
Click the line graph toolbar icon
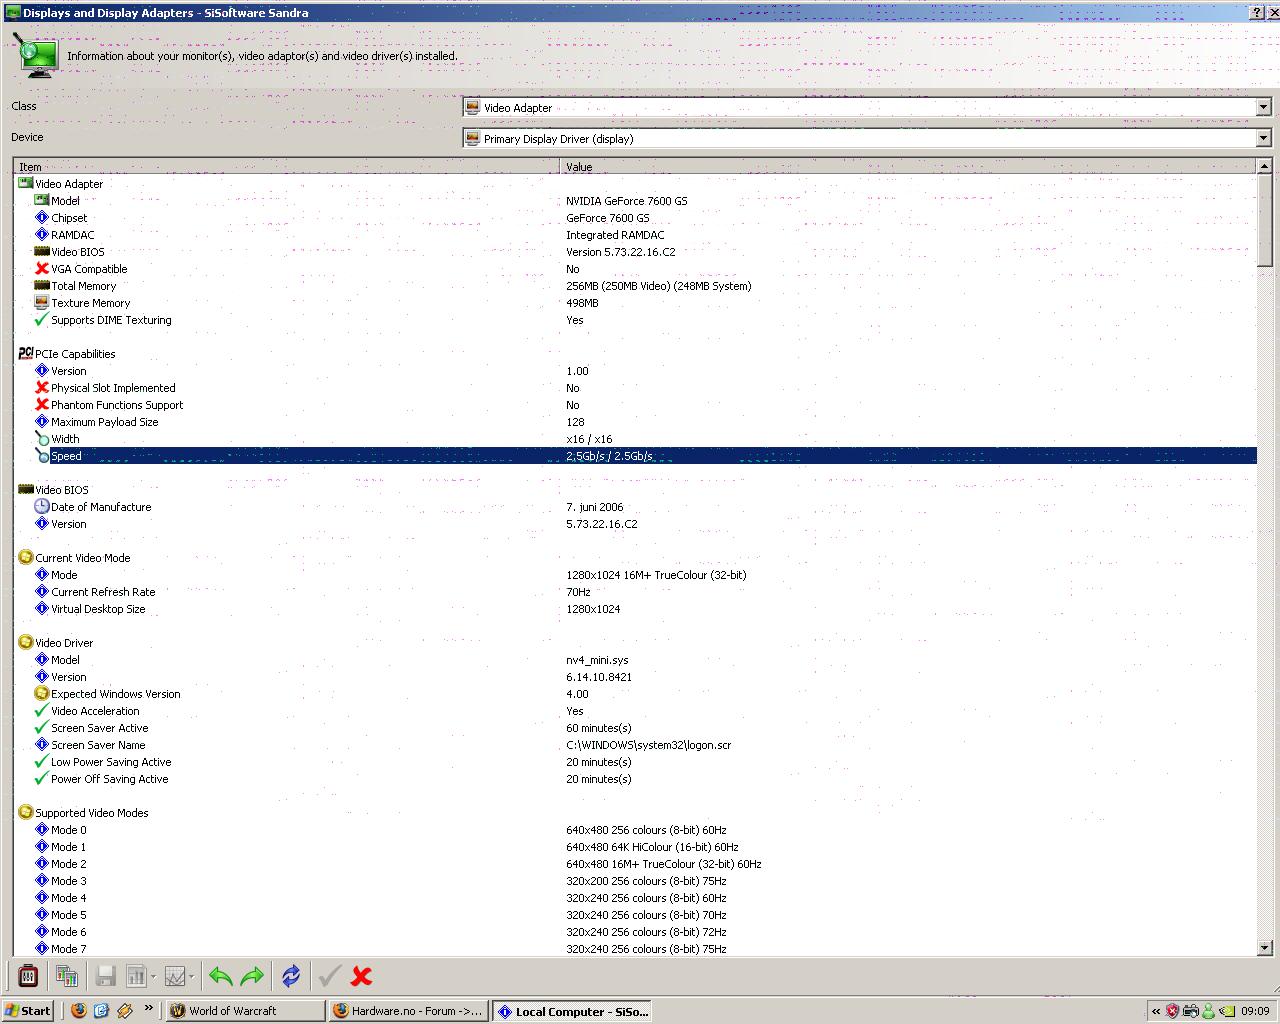pyautogui.click(x=174, y=976)
